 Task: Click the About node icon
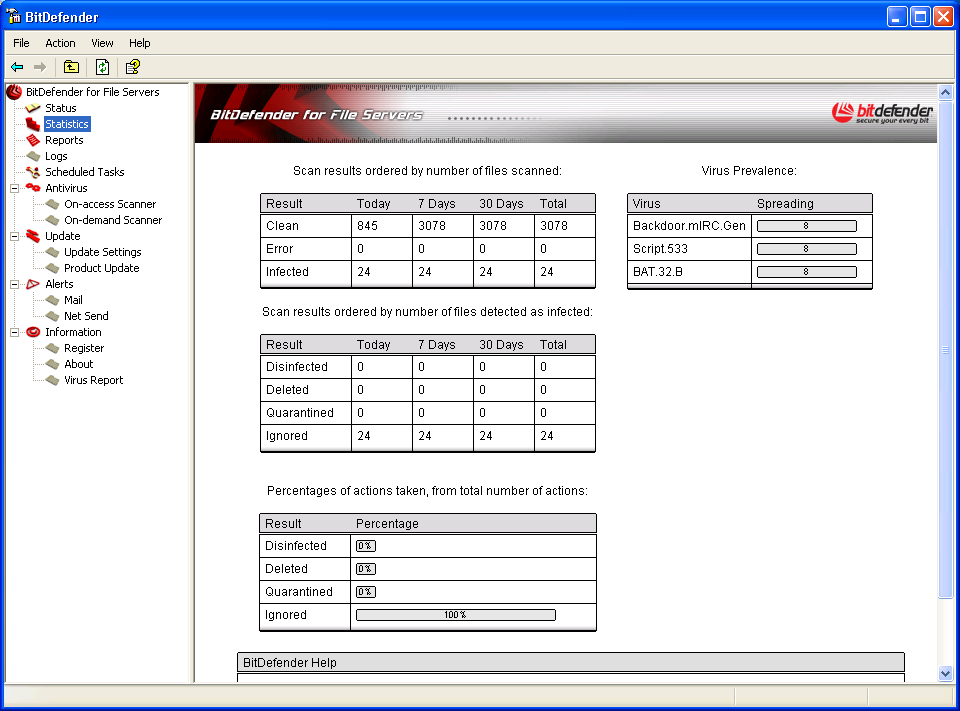[53, 364]
